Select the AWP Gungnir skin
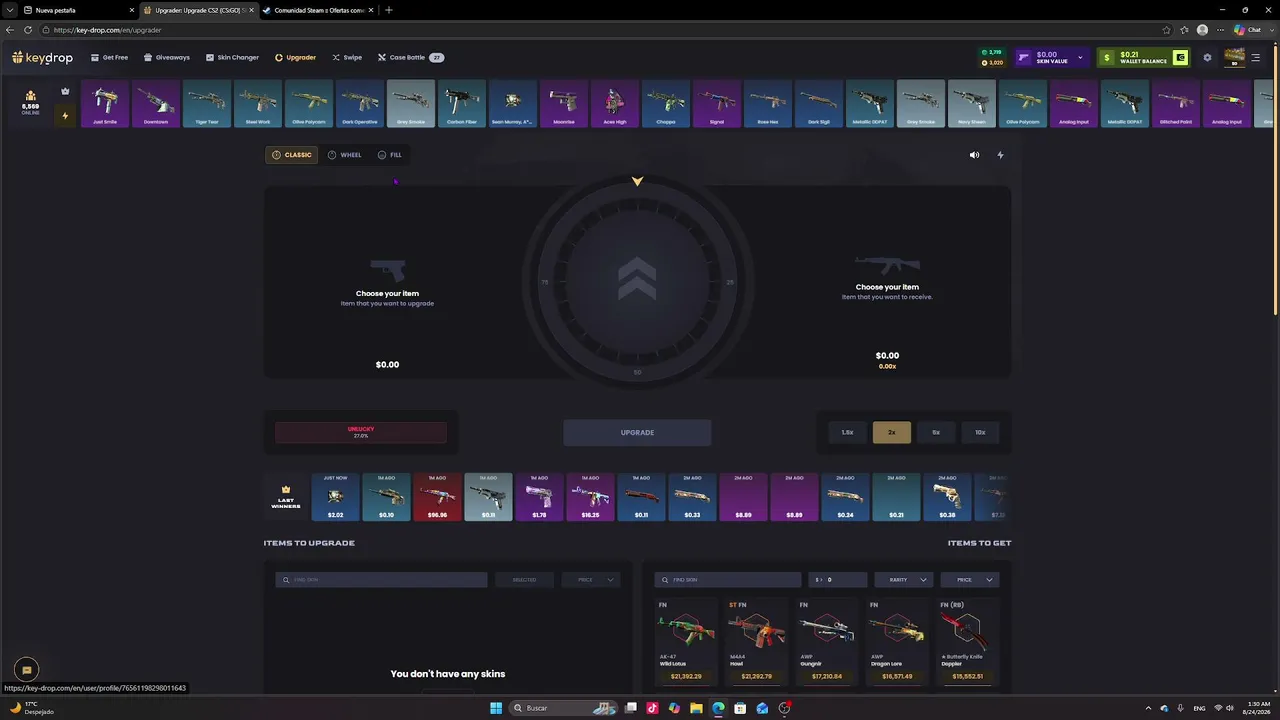Image resolution: width=1280 pixels, height=720 pixels. (826, 641)
